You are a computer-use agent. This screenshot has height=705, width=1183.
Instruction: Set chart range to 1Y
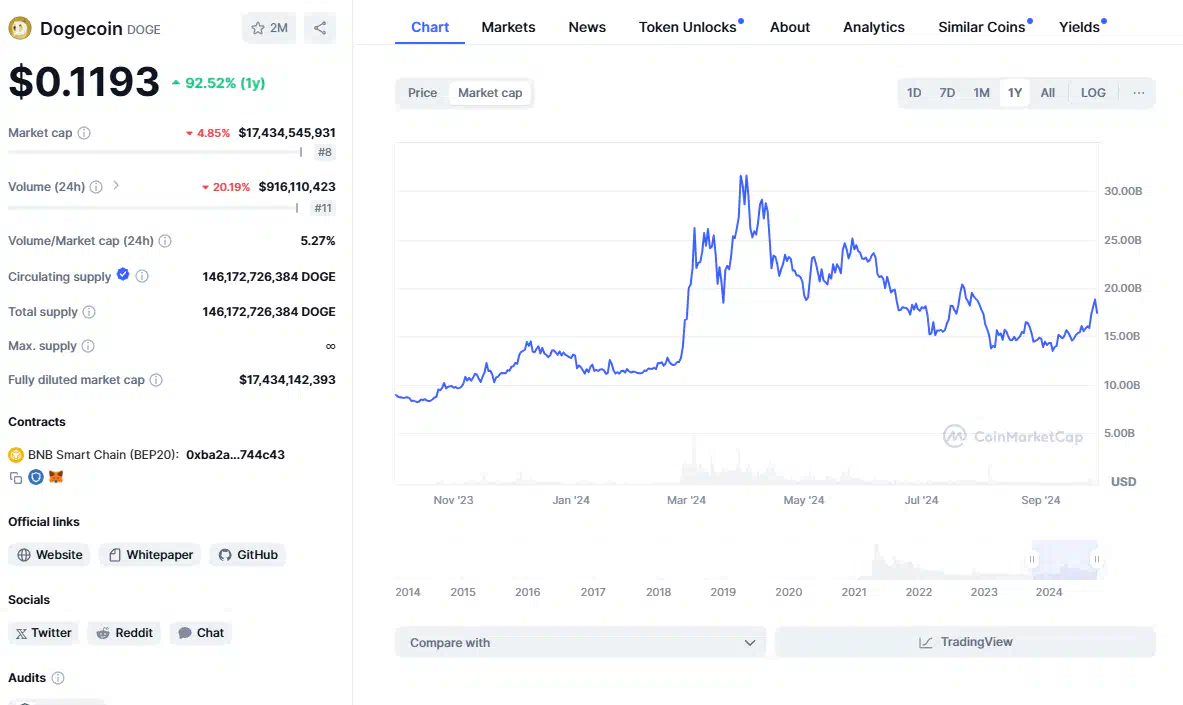[x=1015, y=93]
